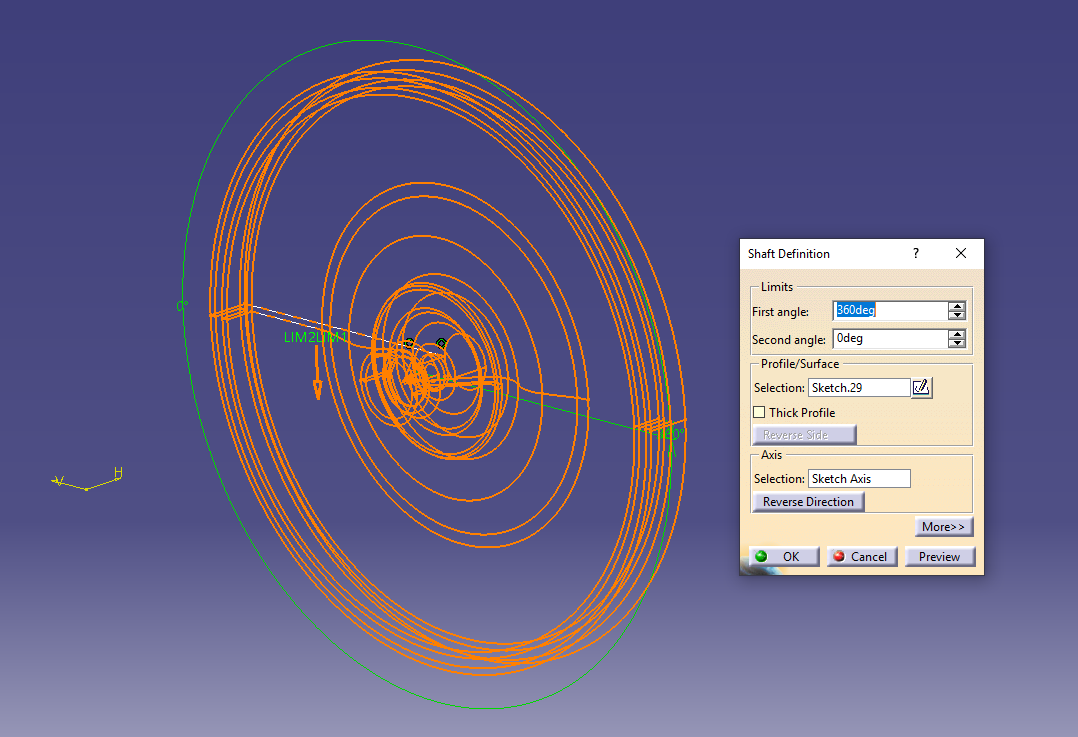
Task: Click the green sphere icon on OK button
Action: [760, 556]
